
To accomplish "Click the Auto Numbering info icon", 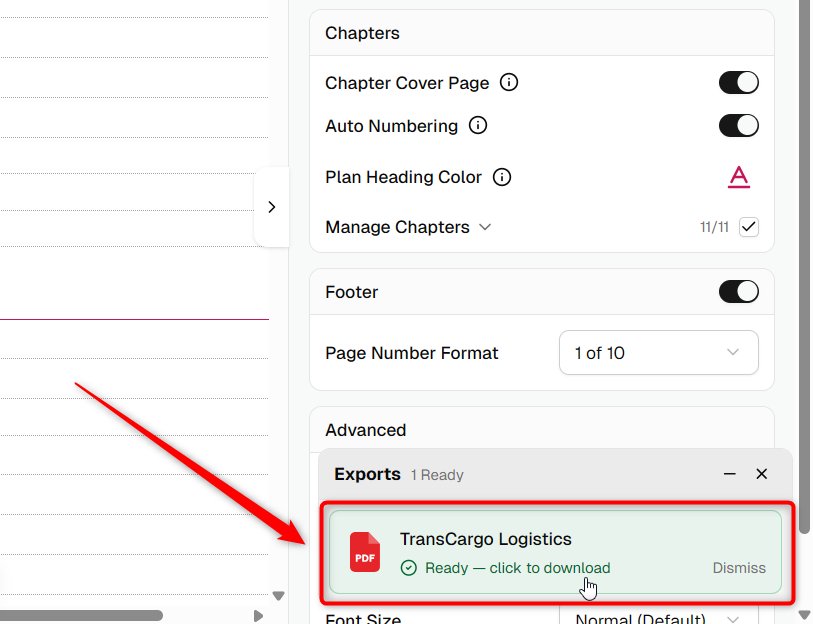I will pyautogui.click(x=478, y=126).
